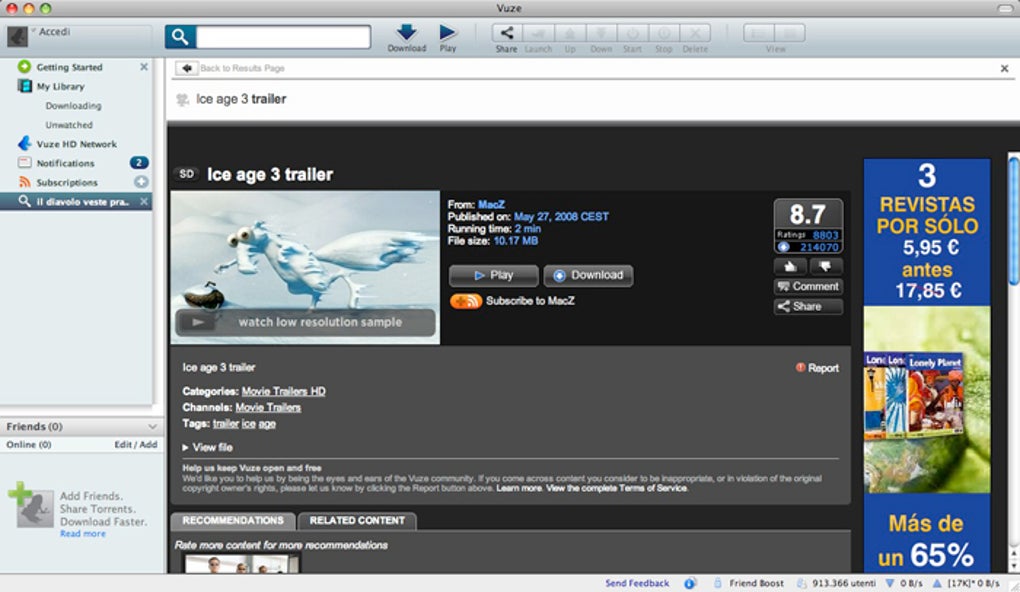The image size is (1020, 592).
Task: Open Notifications in sidebar
Action: coord(65,163)
